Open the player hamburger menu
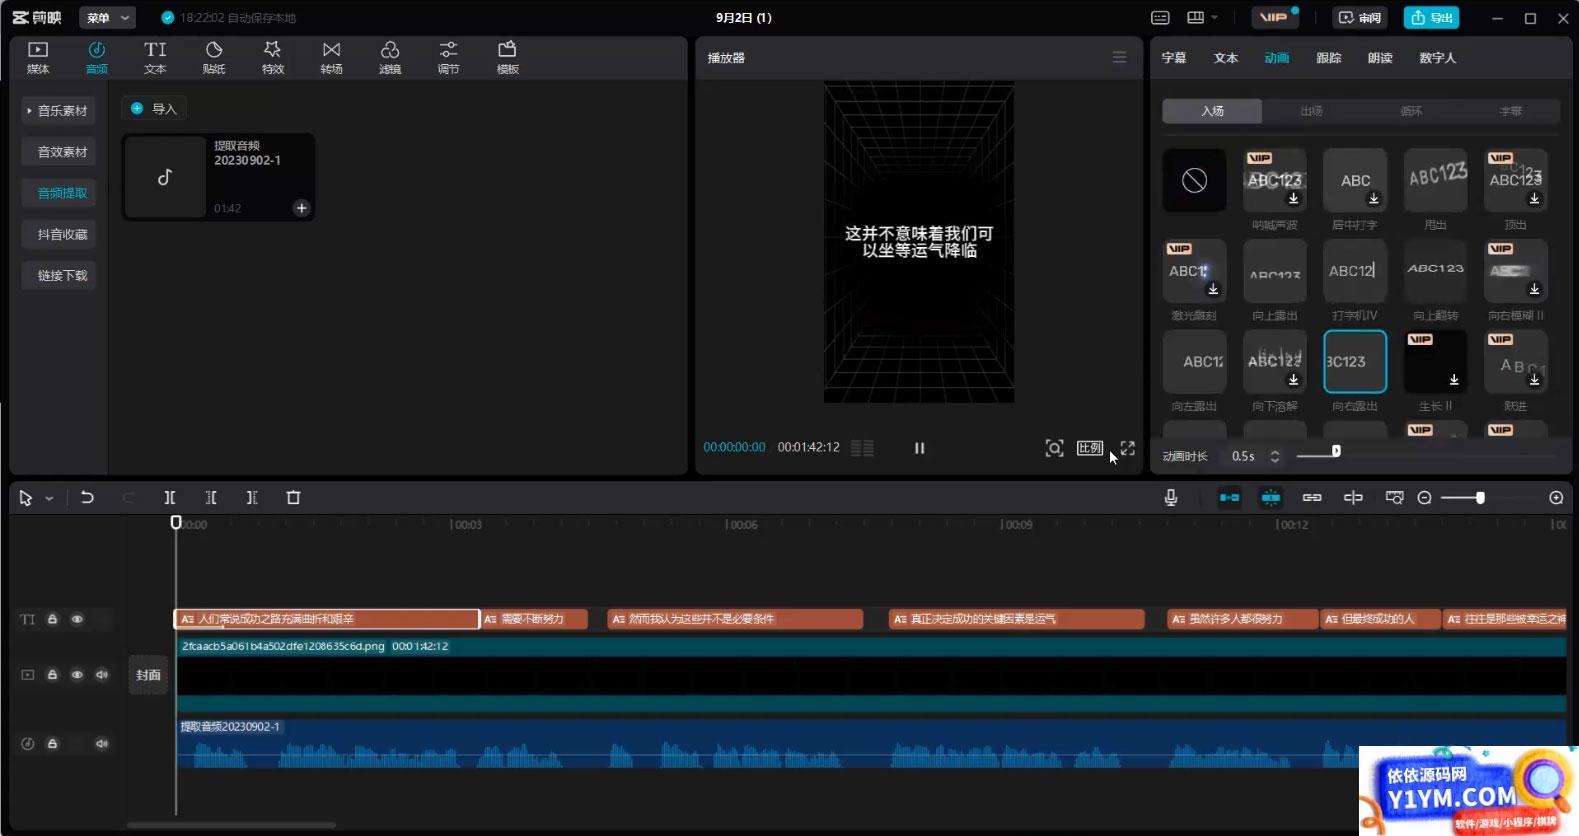This screenshot has width=1579, height=836. coord(1119,57)
